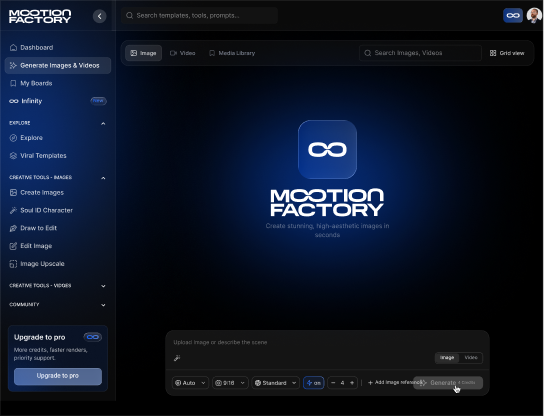The image size is (544, 416).
Task: Select Video in the Image/Video toggle
Action: (471, 357)
